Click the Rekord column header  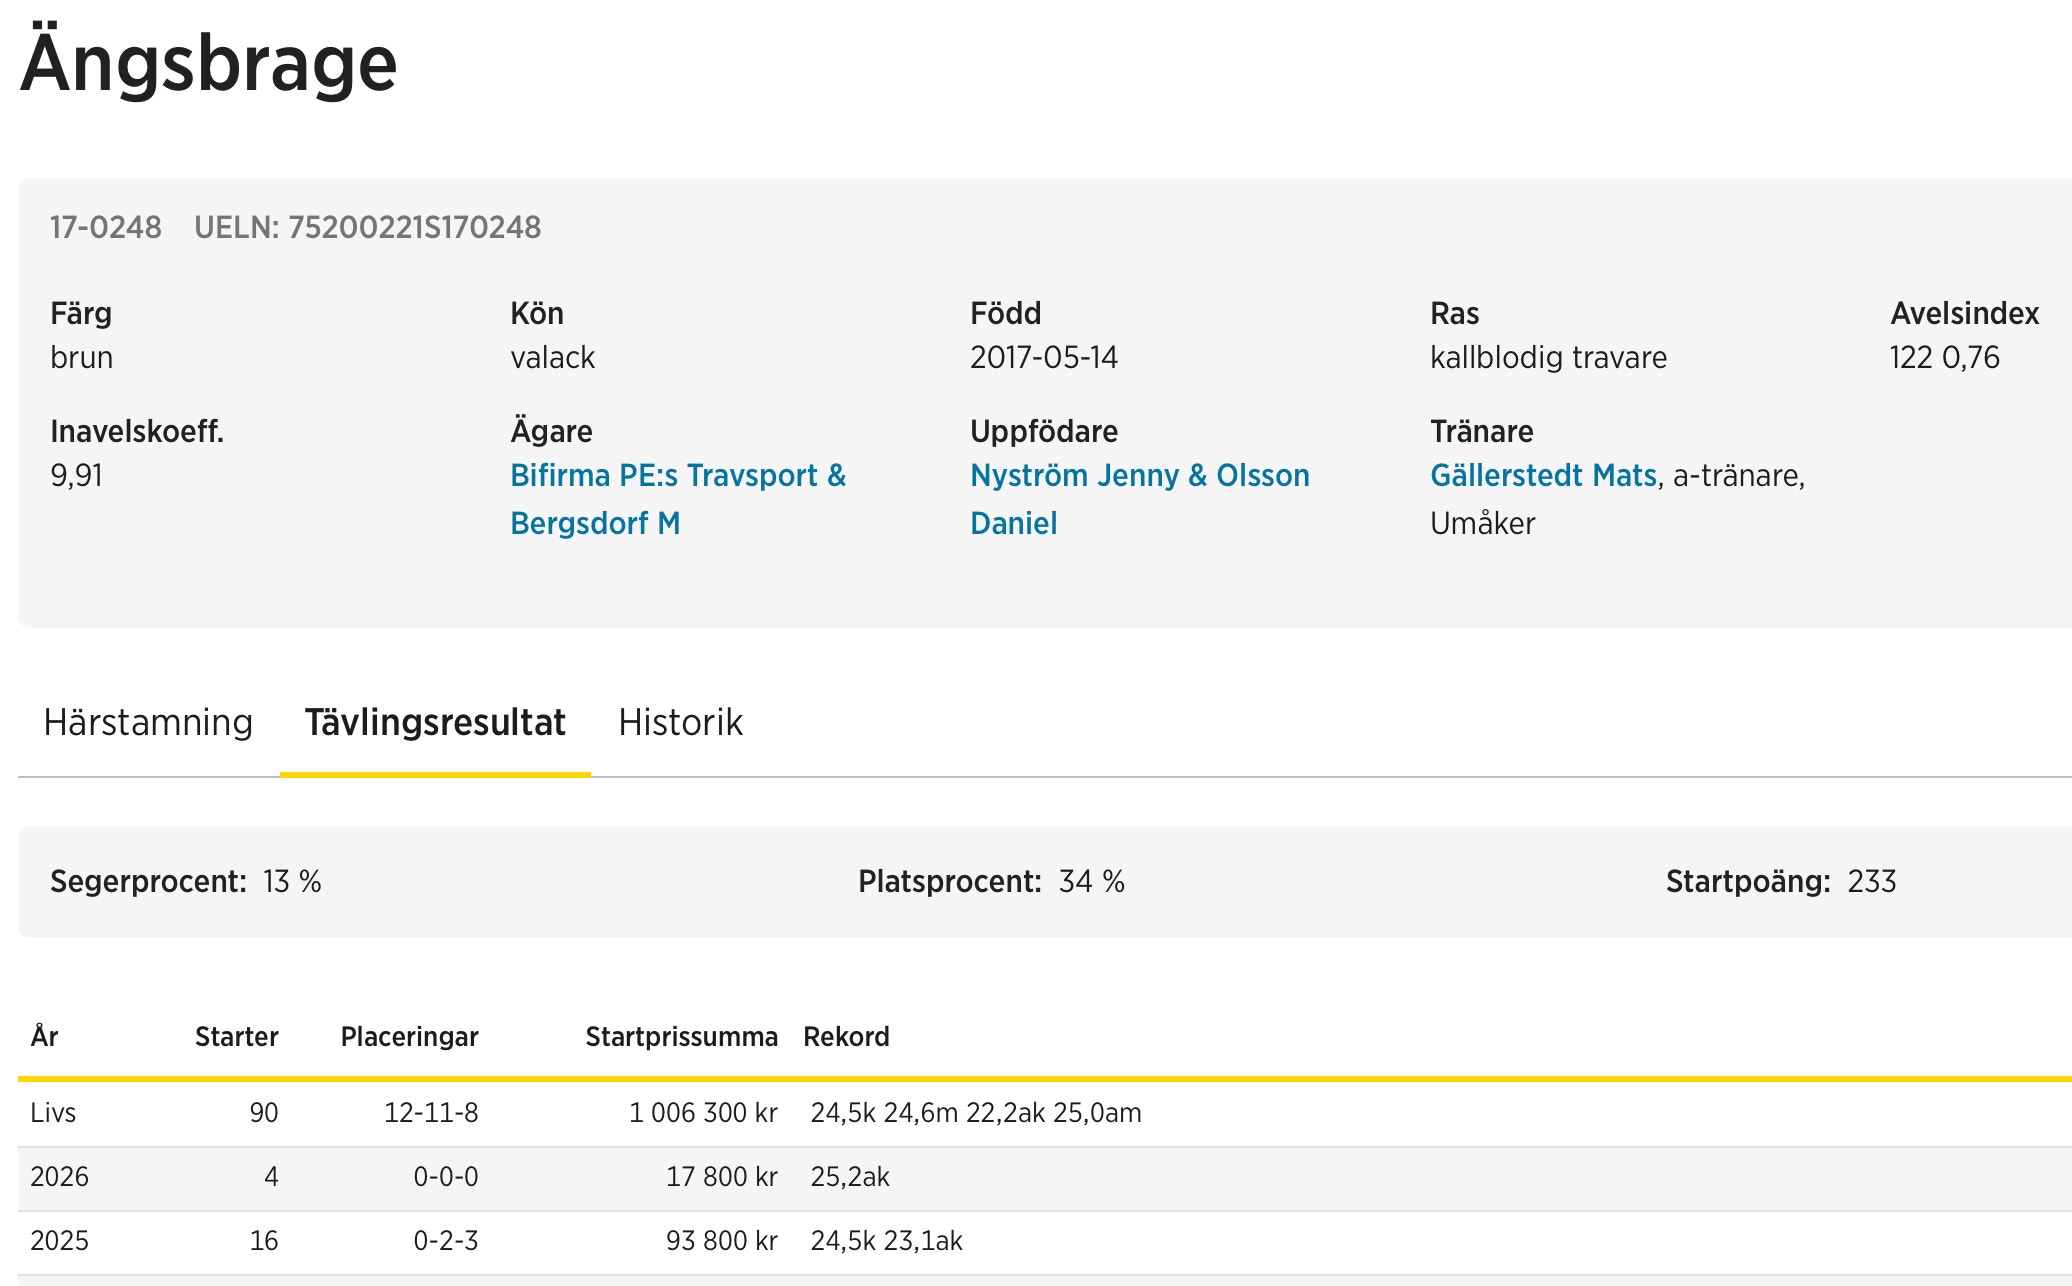click(846, 1037)
